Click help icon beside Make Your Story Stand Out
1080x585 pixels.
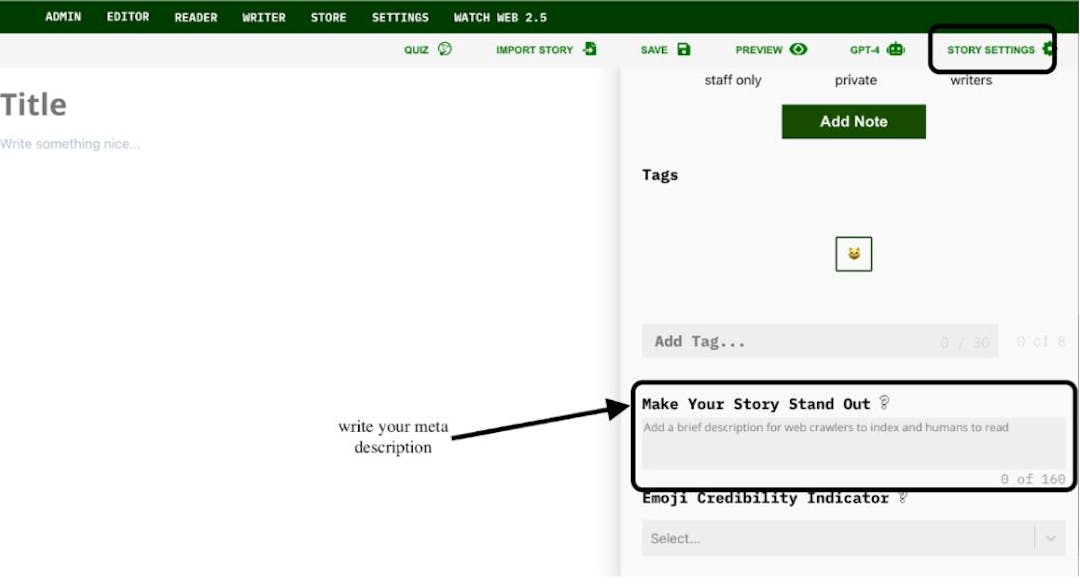pos(884,403)
